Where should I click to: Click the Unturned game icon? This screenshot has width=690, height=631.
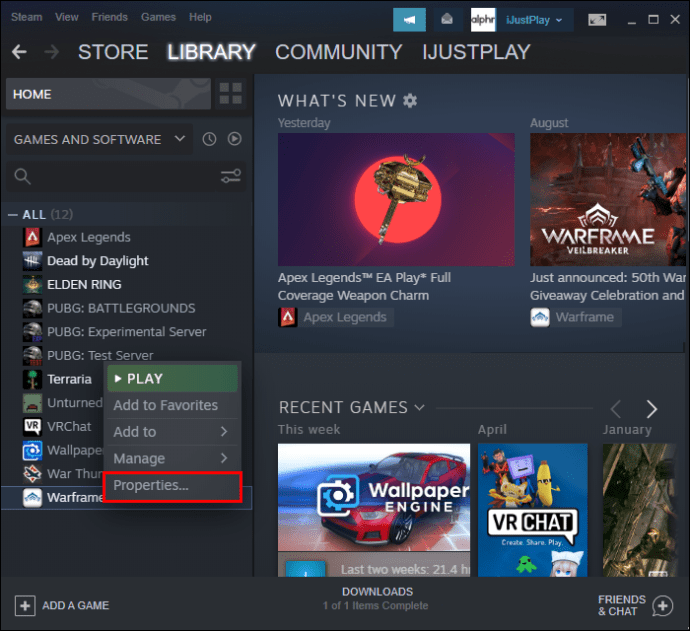pyautogui.click(x=32, y=403)
